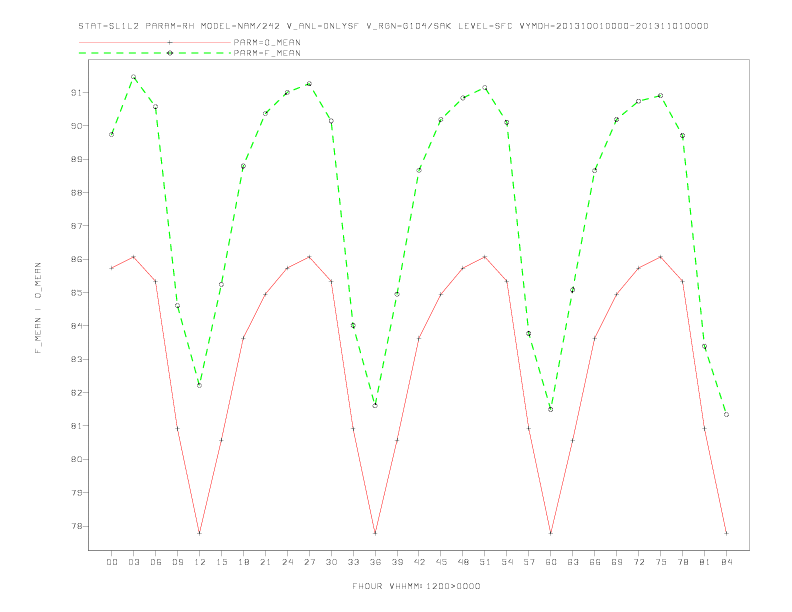Click the x-axis tick label 36
Viewport: 792px width, 612px height.
coord(375,562)
